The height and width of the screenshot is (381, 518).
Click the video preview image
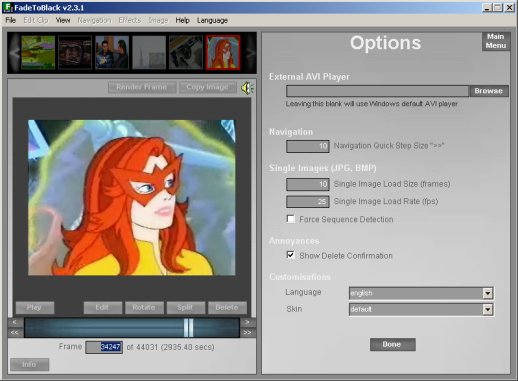coord(132,198)
